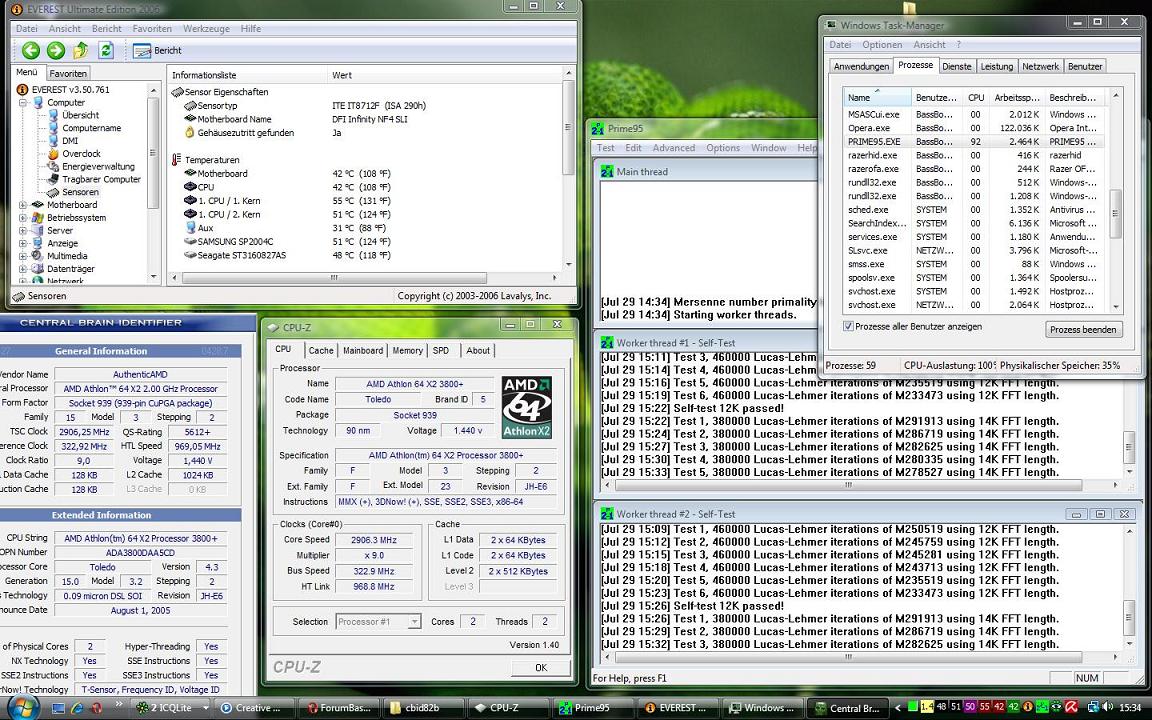Select Energieverwaltung in EVEREST tree

tap(98, 166)
